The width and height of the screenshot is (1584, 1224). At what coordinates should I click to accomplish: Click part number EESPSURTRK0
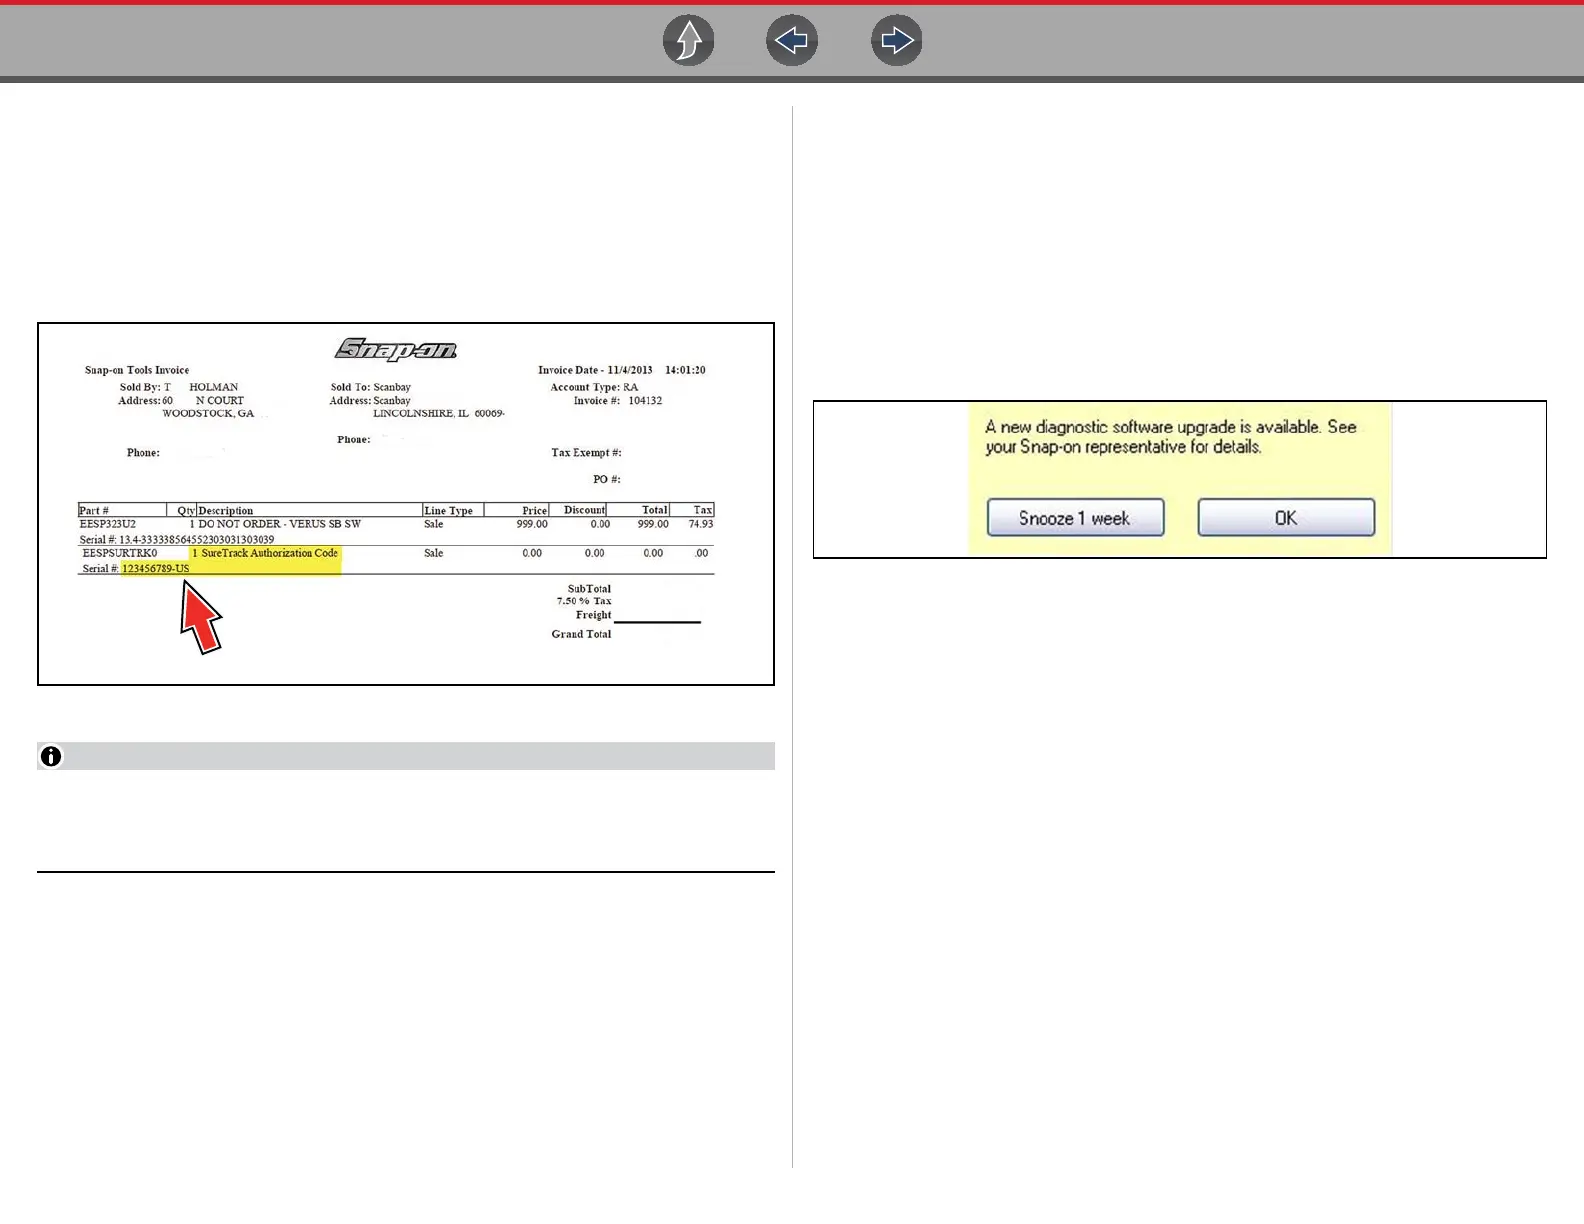tap(120, 553)
